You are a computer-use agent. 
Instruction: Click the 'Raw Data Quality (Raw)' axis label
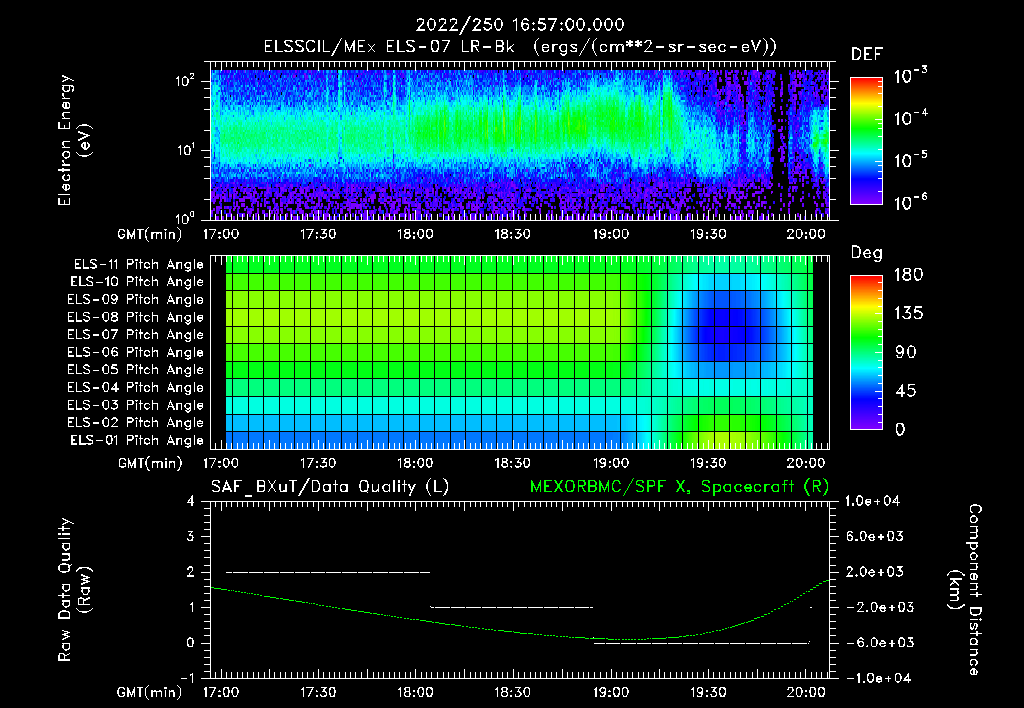point(74,589)
